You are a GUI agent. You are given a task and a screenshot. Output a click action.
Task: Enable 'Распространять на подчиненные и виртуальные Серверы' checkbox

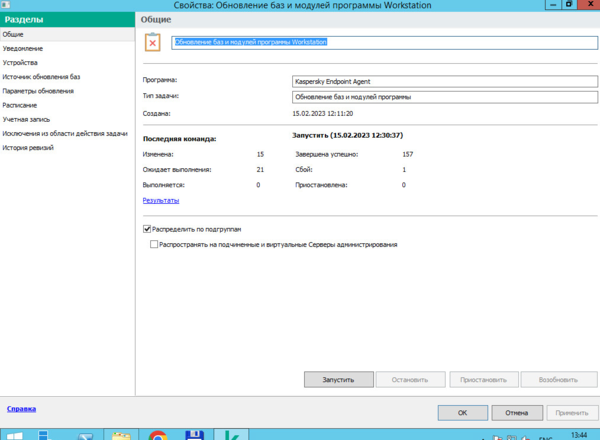153,243
